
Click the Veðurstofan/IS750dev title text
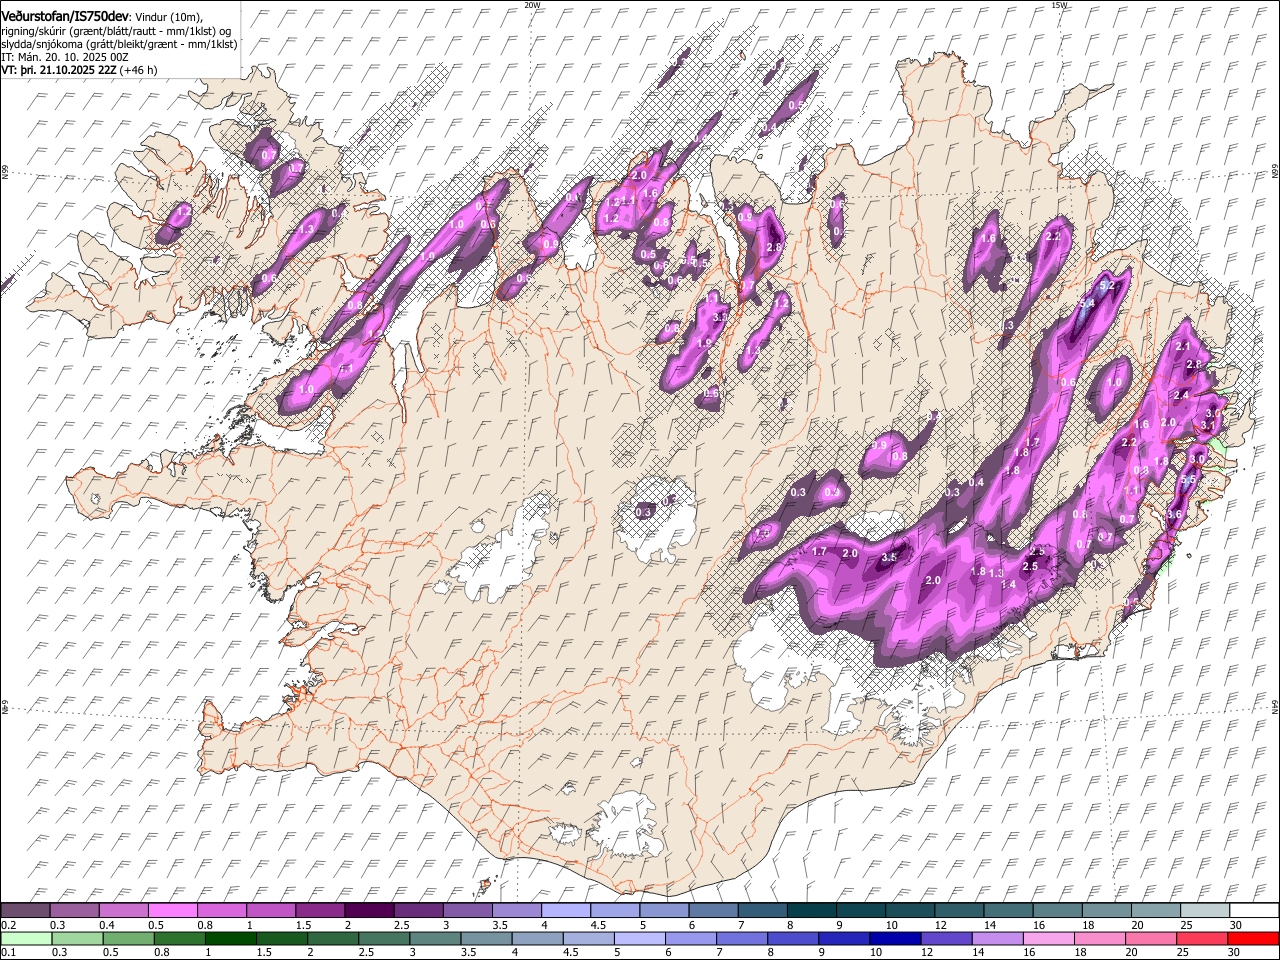point(65,17)
